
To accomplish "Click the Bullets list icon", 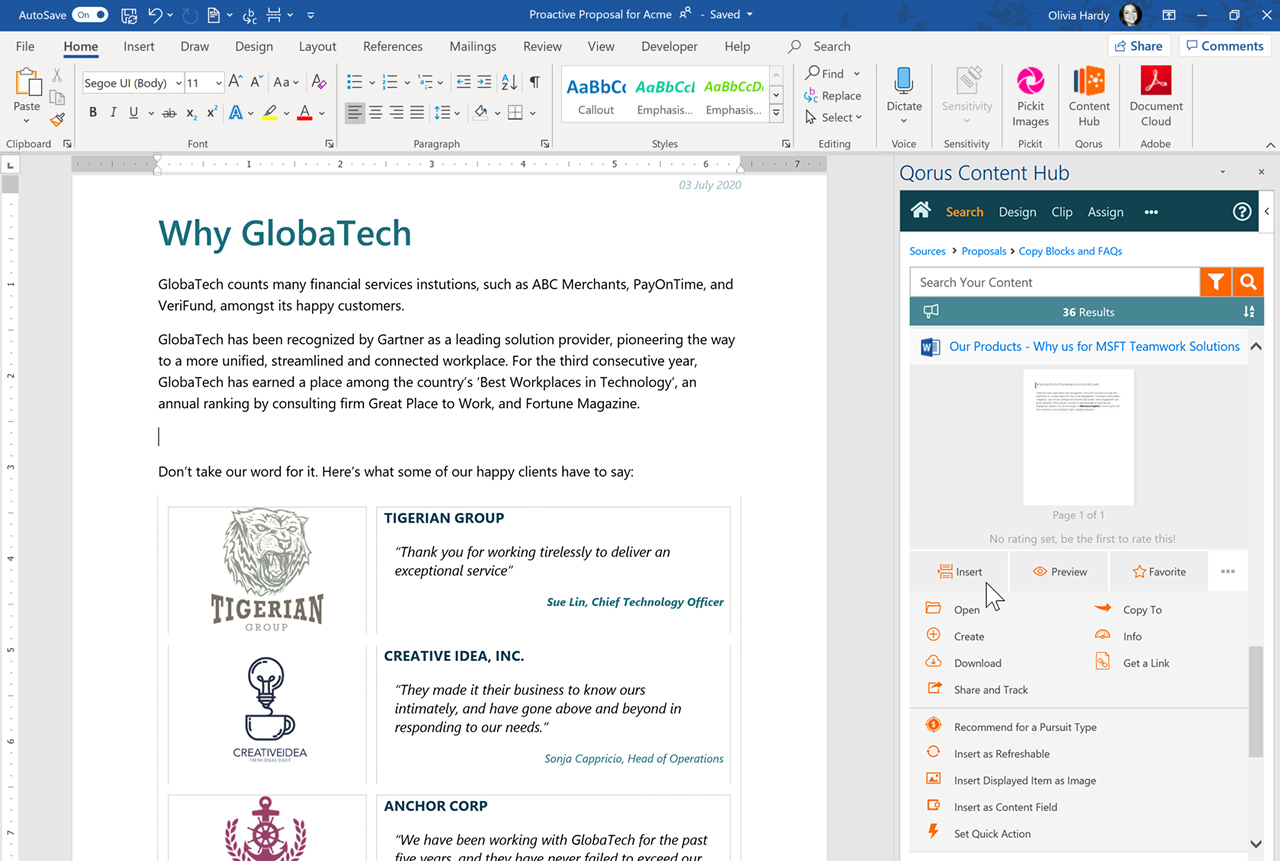I will (x=354, y=82).
